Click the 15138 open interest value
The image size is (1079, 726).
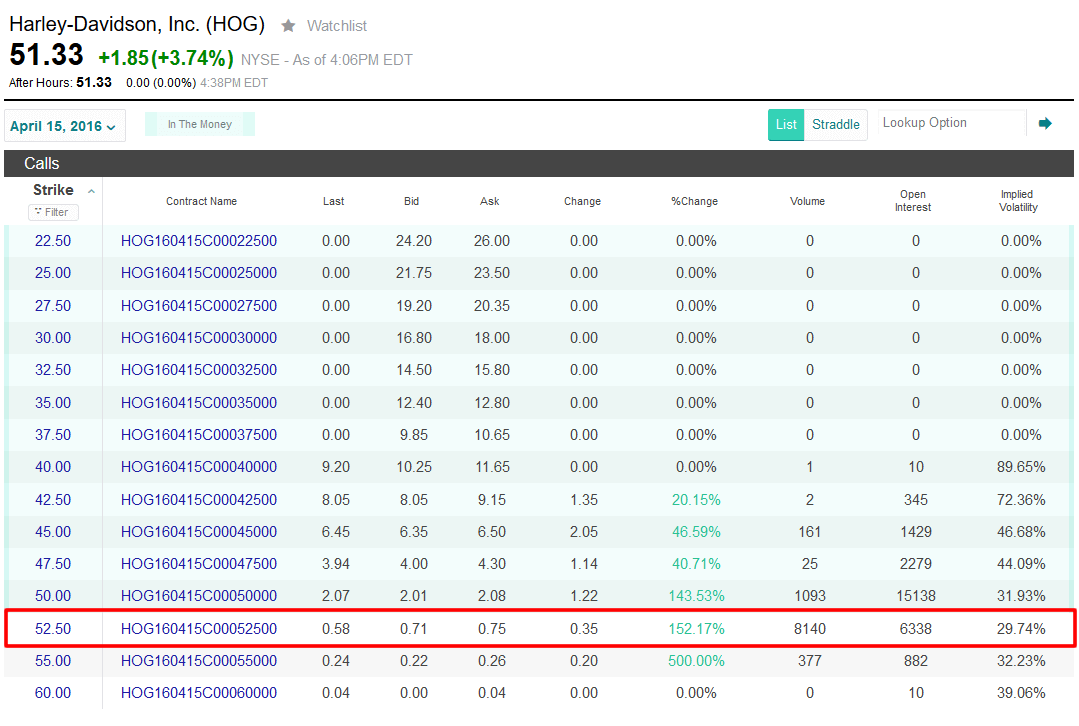point(915,596)
